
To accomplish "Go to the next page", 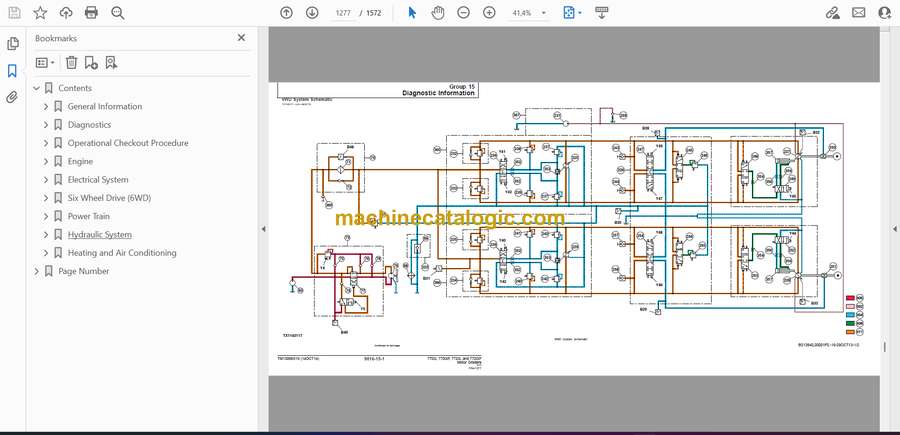I will 312,13.
